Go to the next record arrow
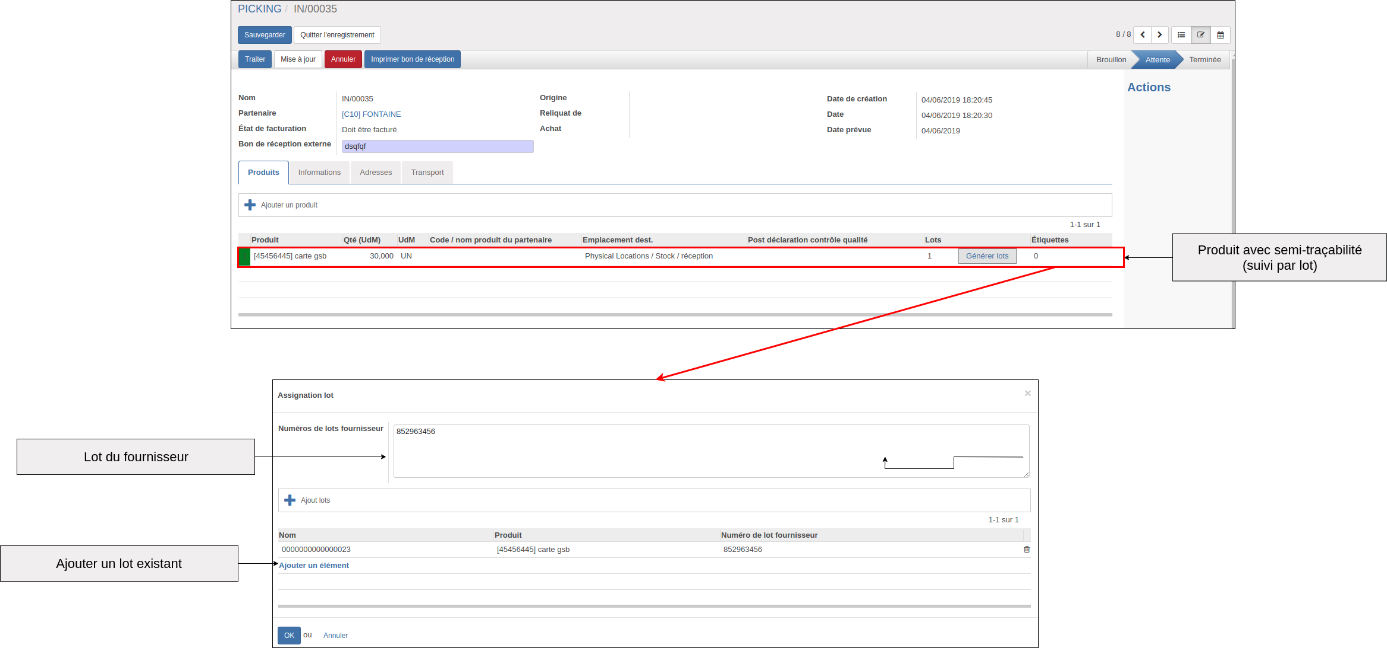The width and height of the screenshot is (1387, 648). 1160,35
